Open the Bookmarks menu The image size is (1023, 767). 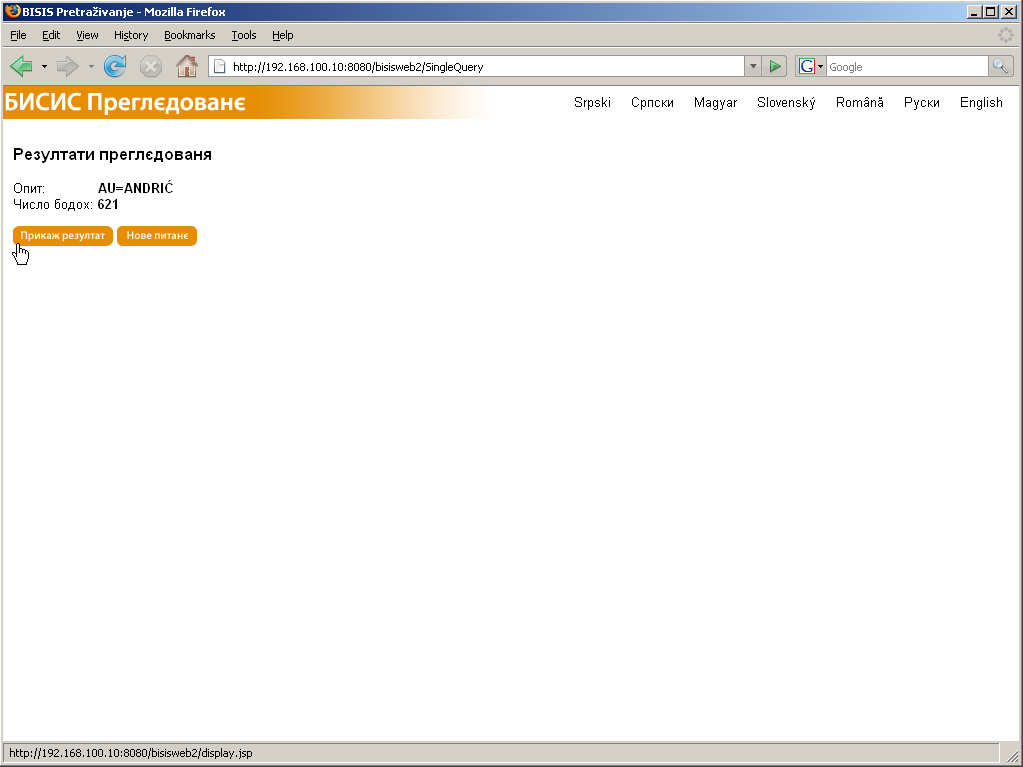pos(189,35)
